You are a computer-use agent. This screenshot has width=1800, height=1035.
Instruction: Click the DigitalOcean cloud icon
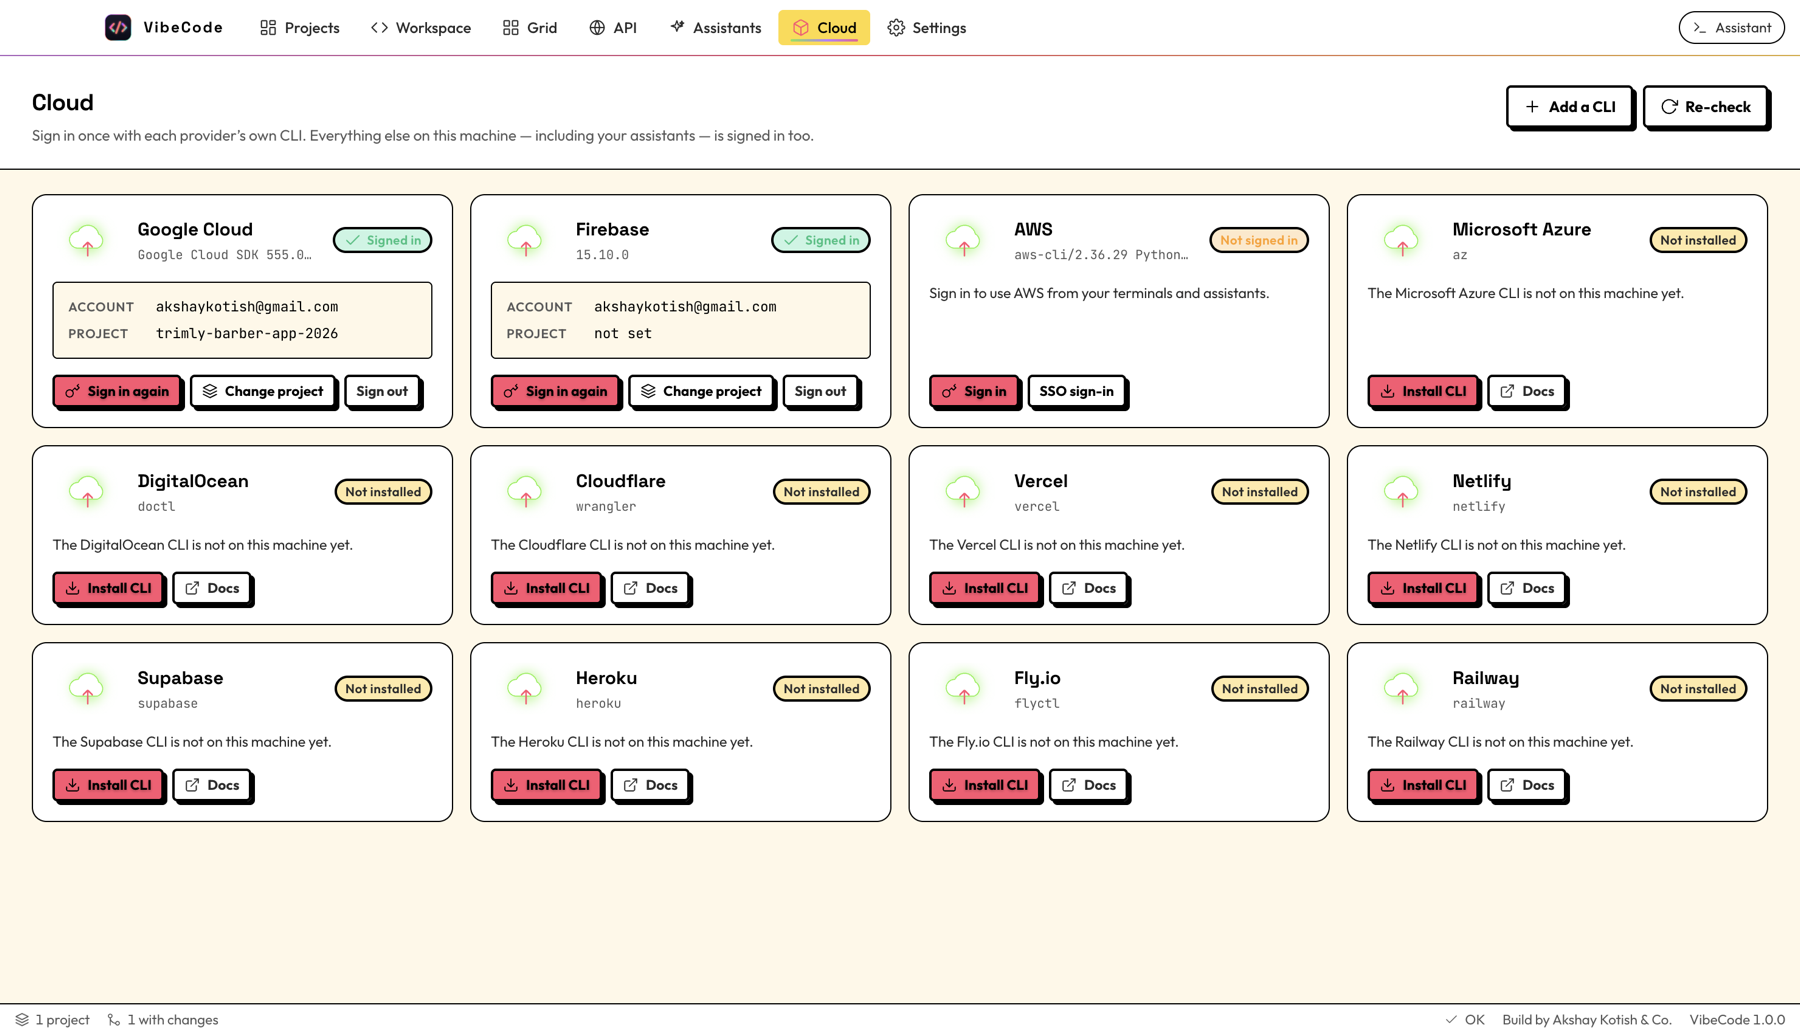(87, 491)
